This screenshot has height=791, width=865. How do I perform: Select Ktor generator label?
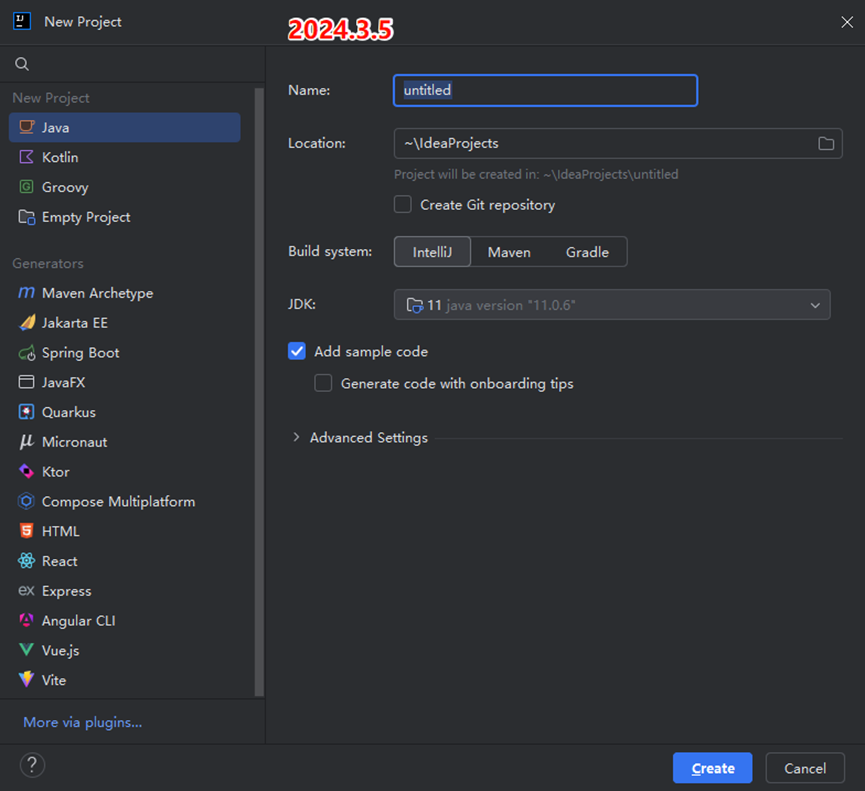pyautogui.click(x=56, y=472)
